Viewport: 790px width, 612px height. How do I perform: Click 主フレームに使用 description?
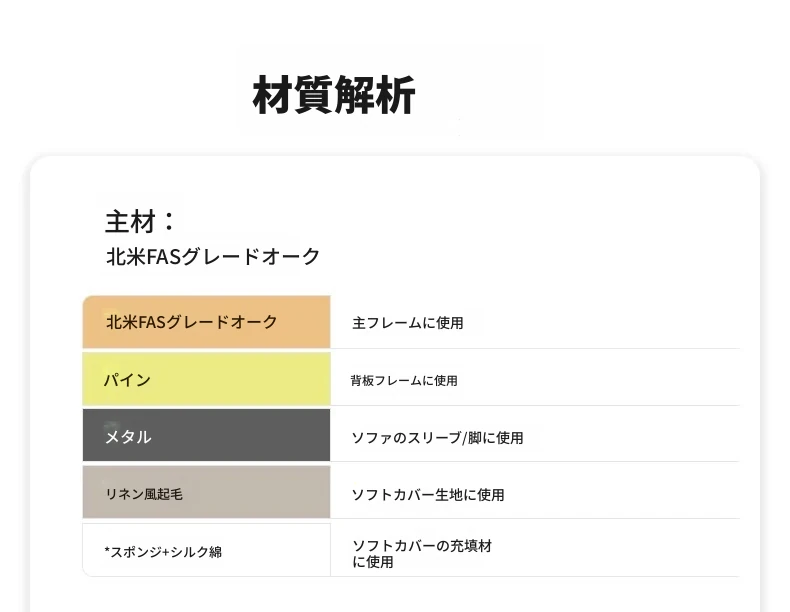tap(408, 323)
